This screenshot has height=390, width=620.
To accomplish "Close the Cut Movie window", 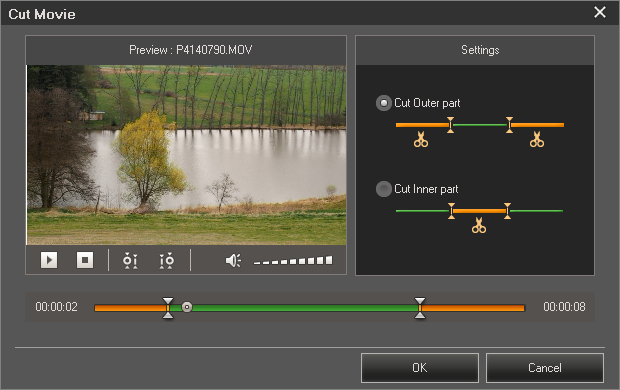I will point(600,12).
